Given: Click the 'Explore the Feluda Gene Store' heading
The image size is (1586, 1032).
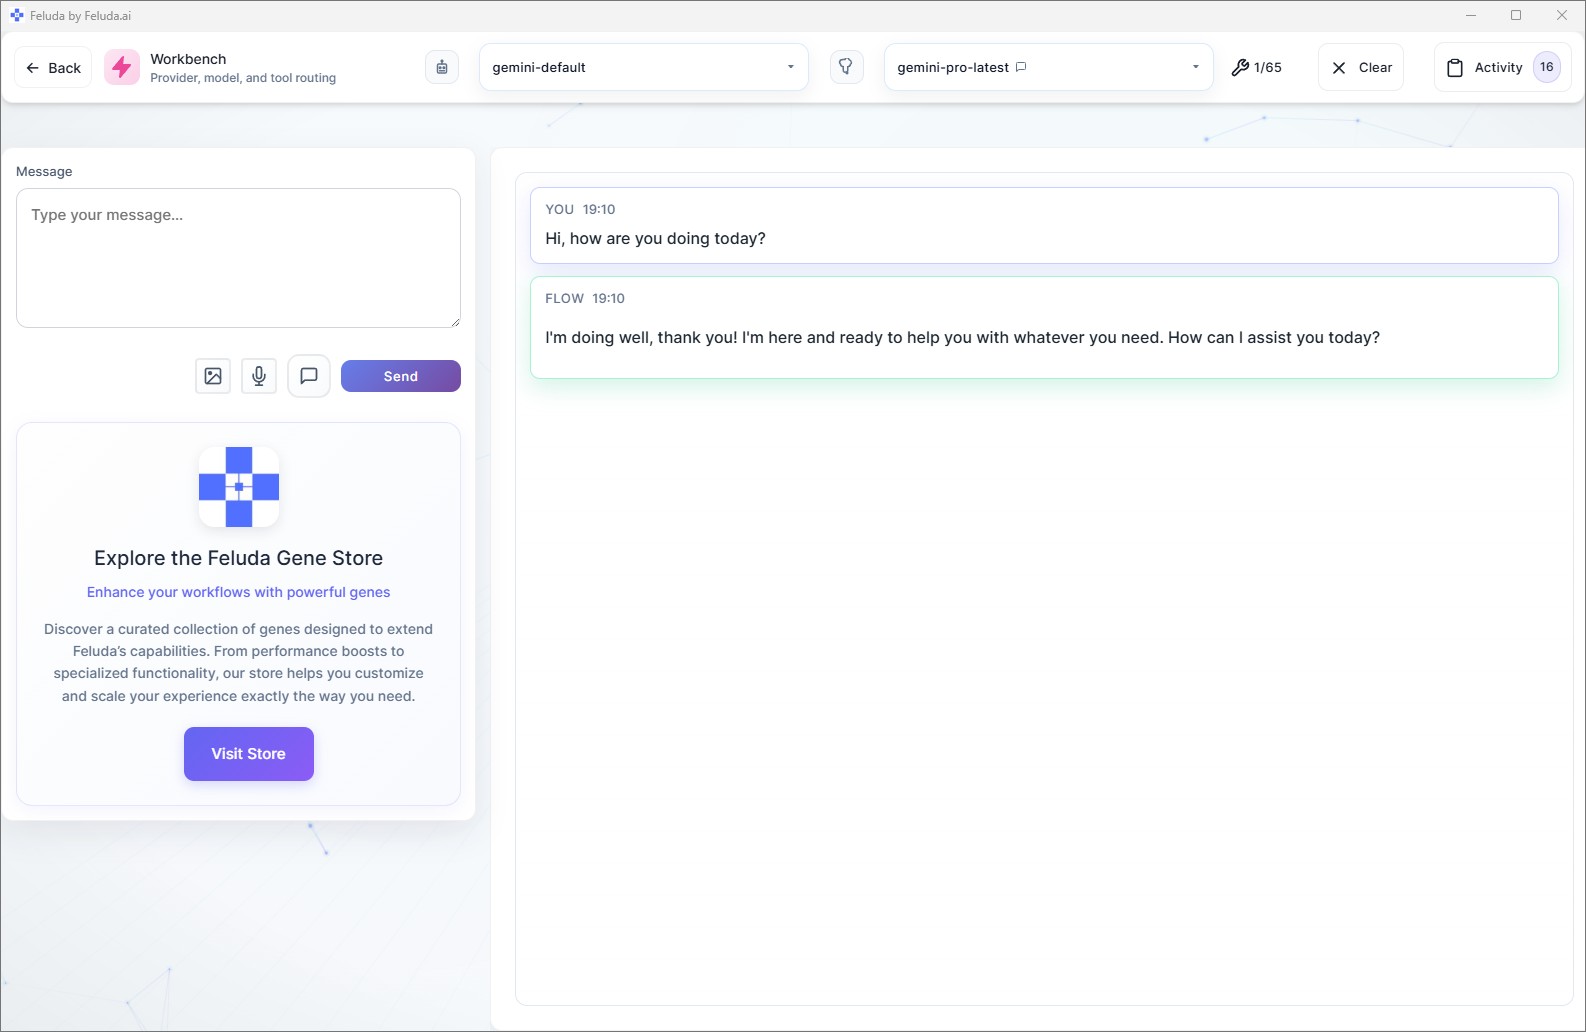Looking at the screenshot, I should point(239,558).
